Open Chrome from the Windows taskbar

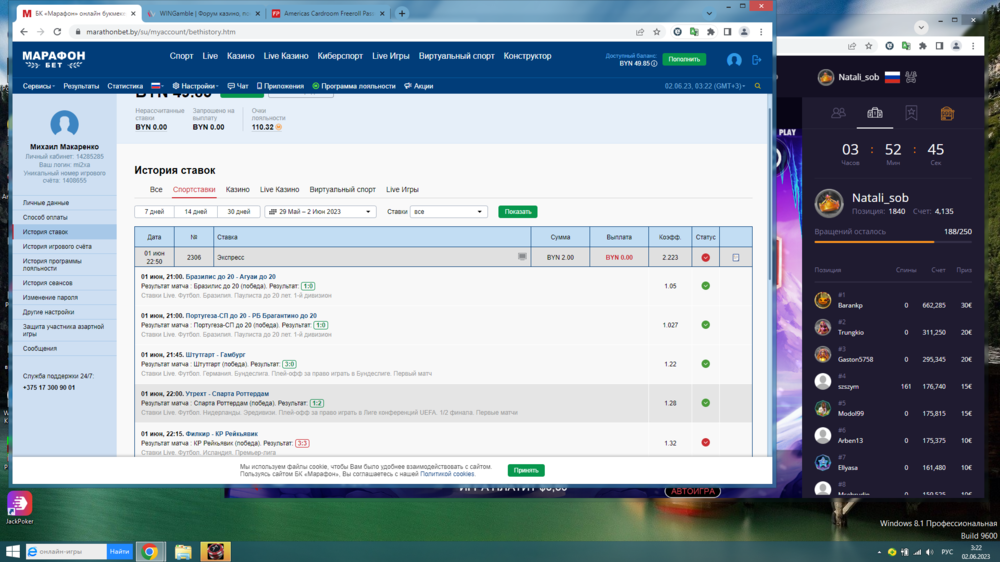150,551
